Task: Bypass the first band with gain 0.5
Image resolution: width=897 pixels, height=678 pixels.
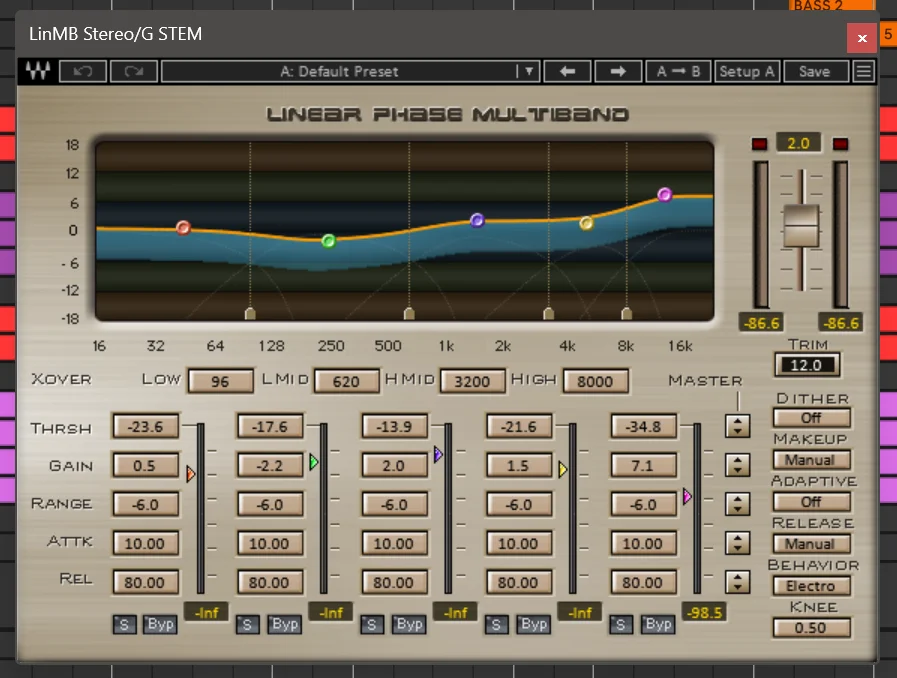Action: tap(160, 624)
